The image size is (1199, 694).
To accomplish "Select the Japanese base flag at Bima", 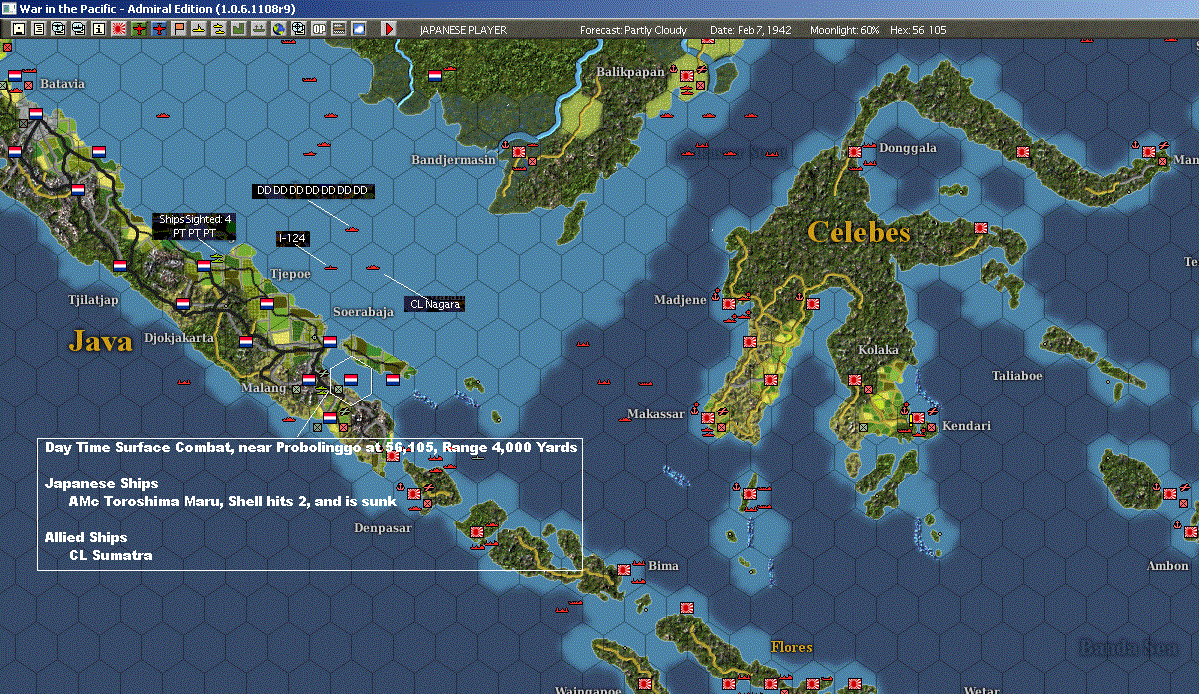I will tap(624, 569).
